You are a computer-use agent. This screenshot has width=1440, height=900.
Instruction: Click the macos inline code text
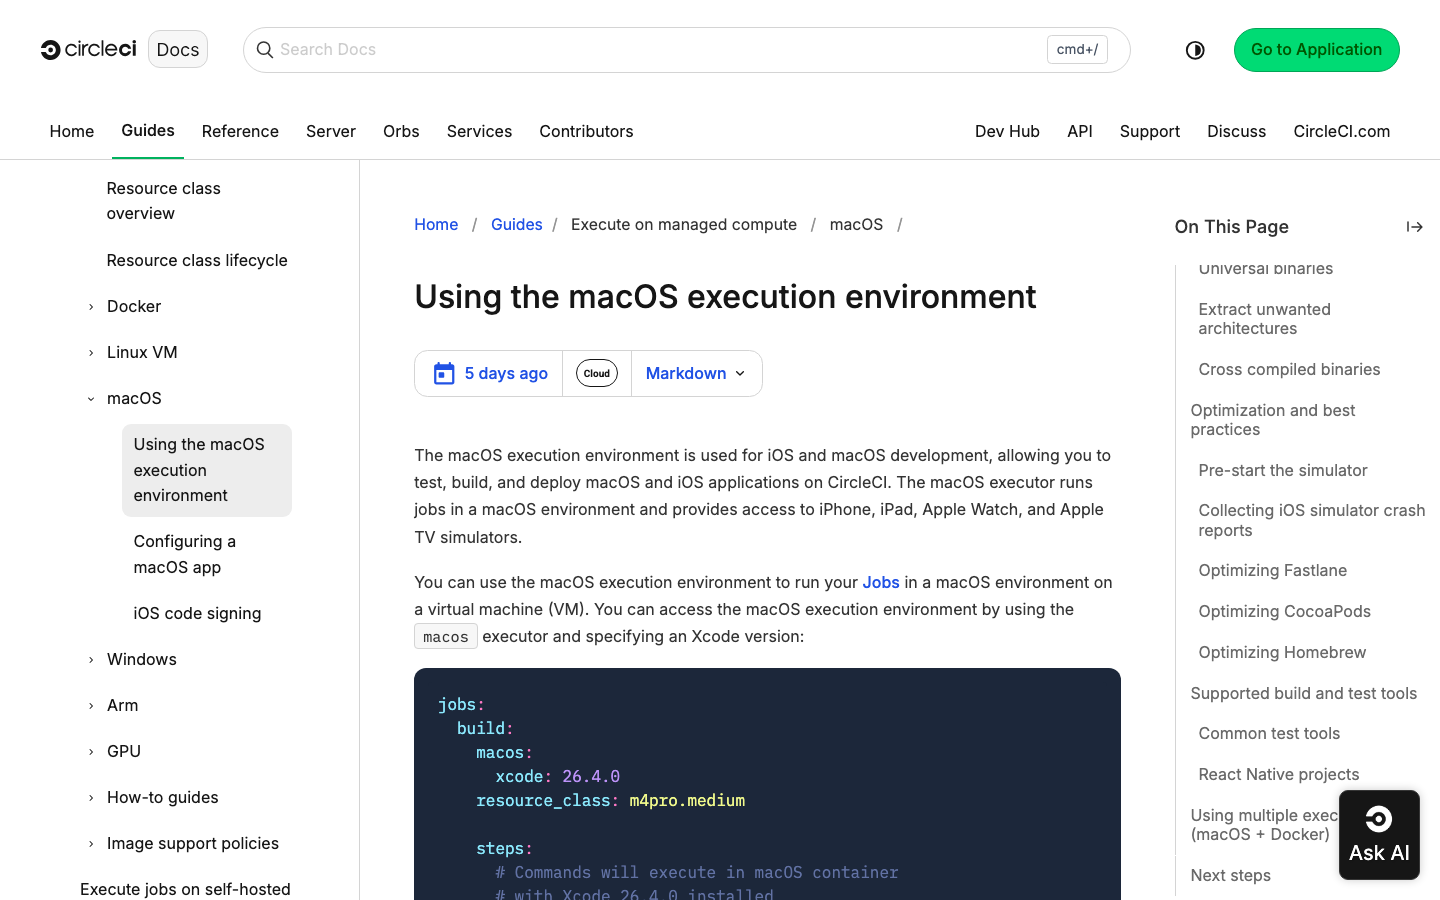446,637
